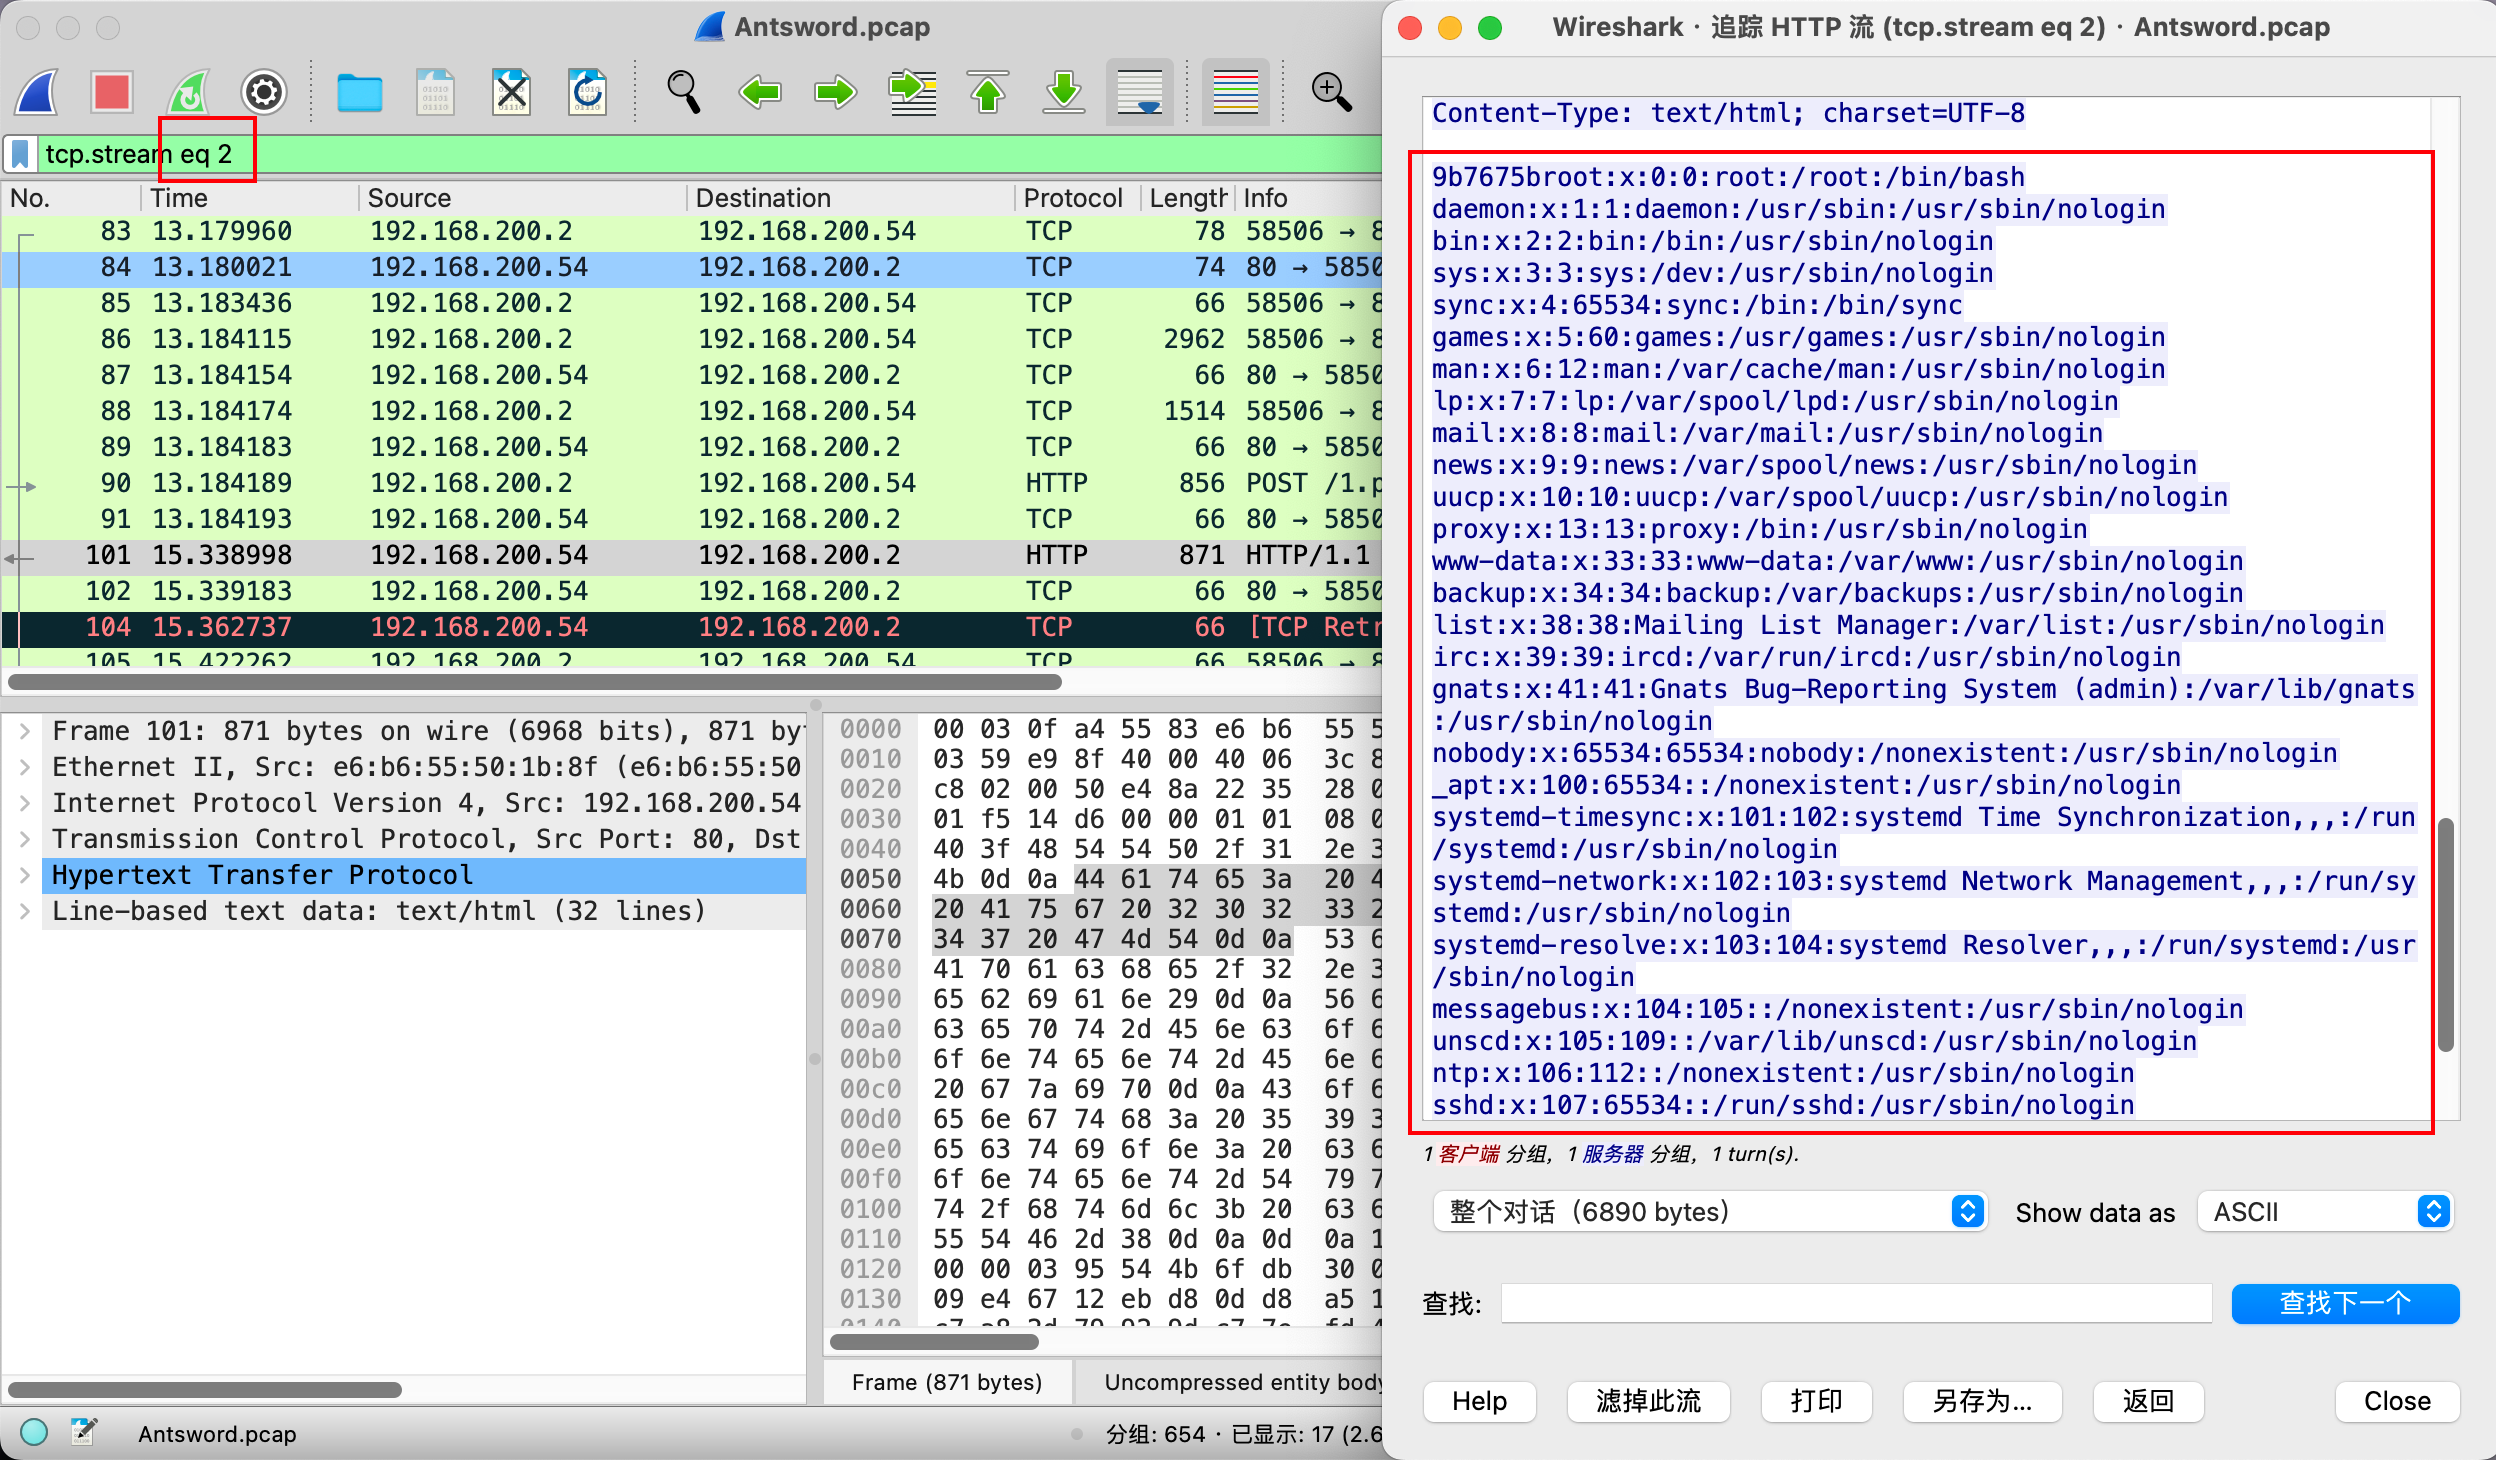This screenshot has width=2496, height=1460.
Task: Reload the capture file icon
Action: coord(587,93)
